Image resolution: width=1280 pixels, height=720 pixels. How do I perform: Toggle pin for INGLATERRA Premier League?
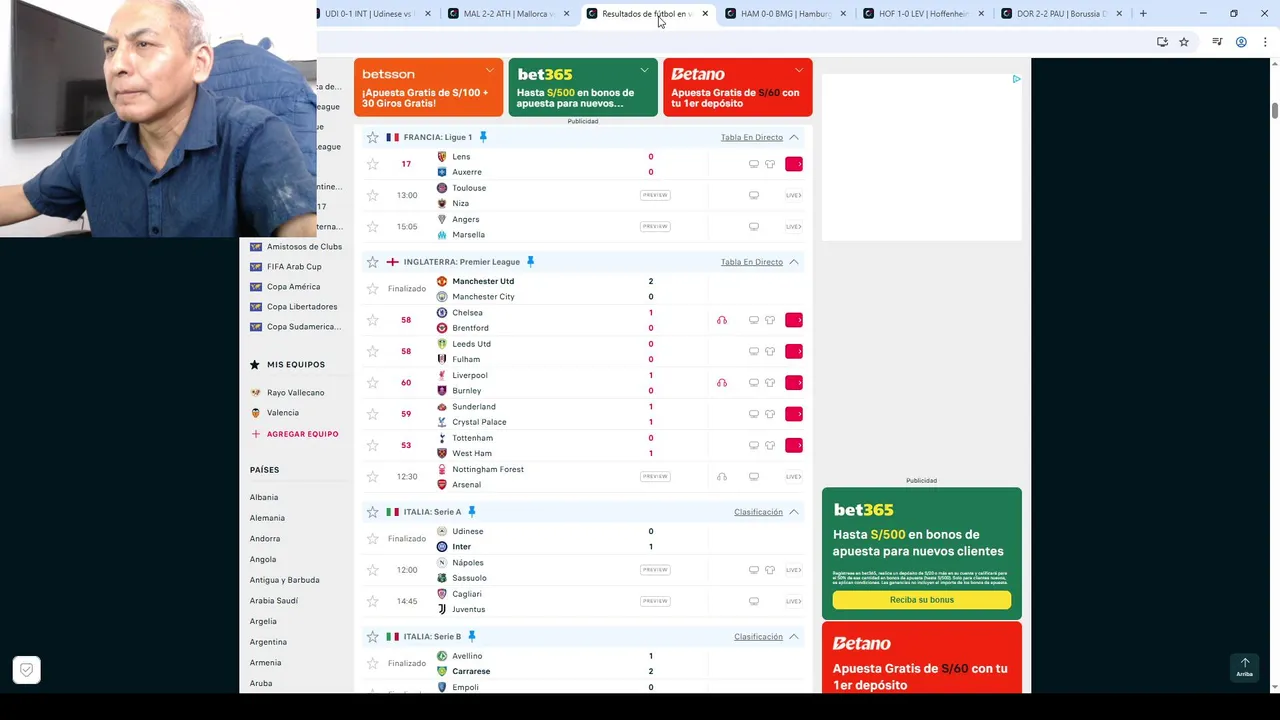[530, 262]
